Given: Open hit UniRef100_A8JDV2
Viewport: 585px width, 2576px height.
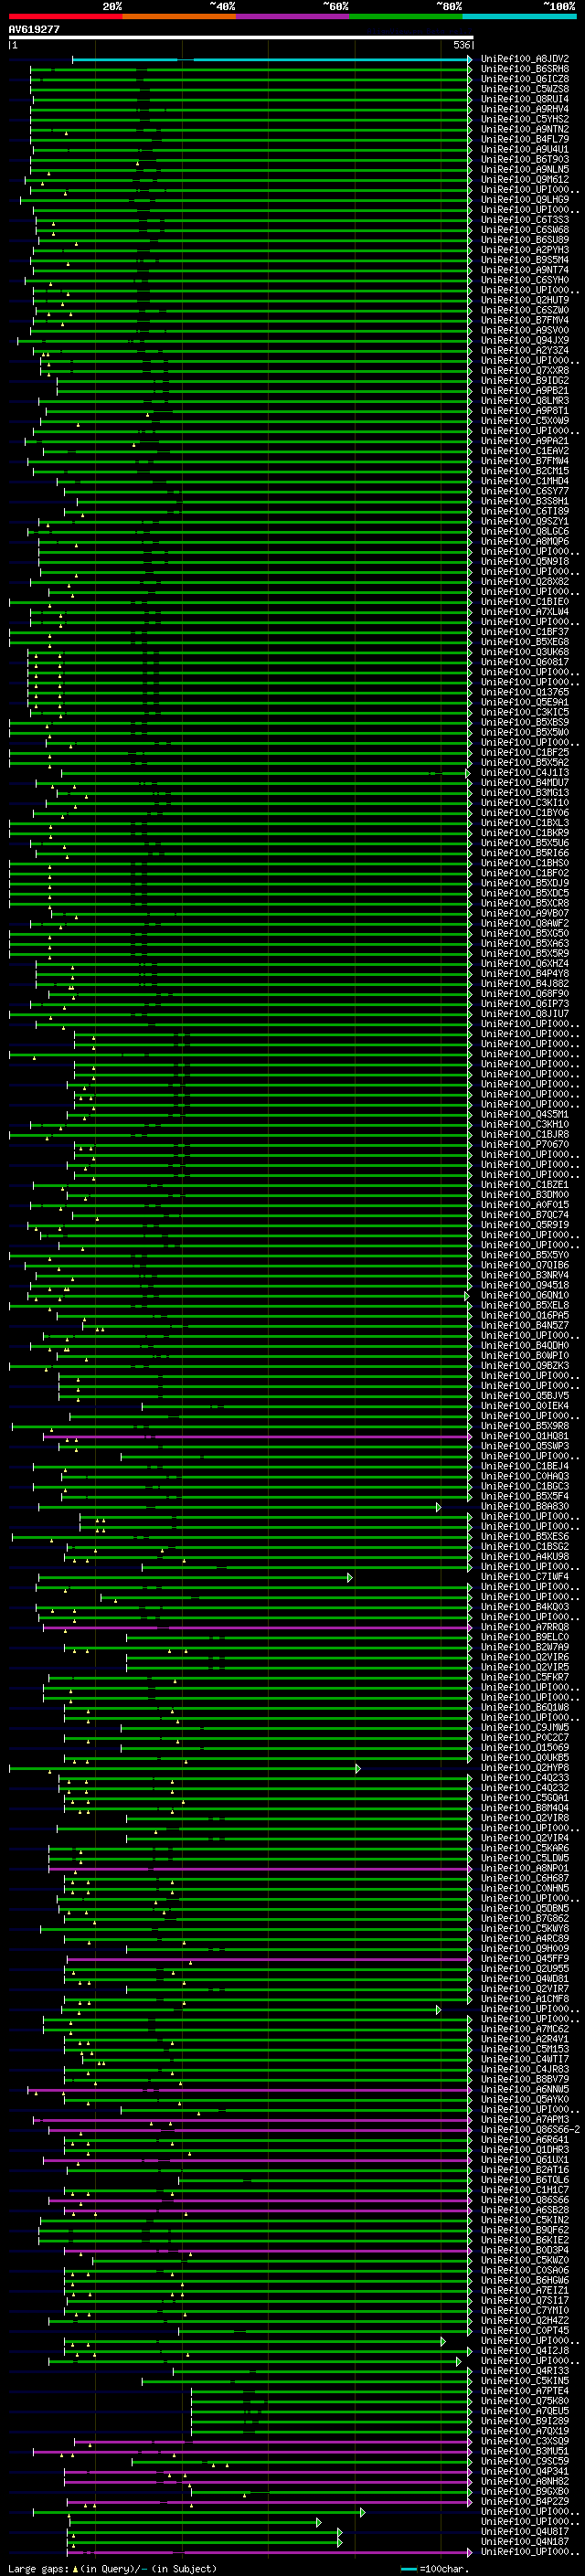Looking at the screenshot, I should 525,59.
